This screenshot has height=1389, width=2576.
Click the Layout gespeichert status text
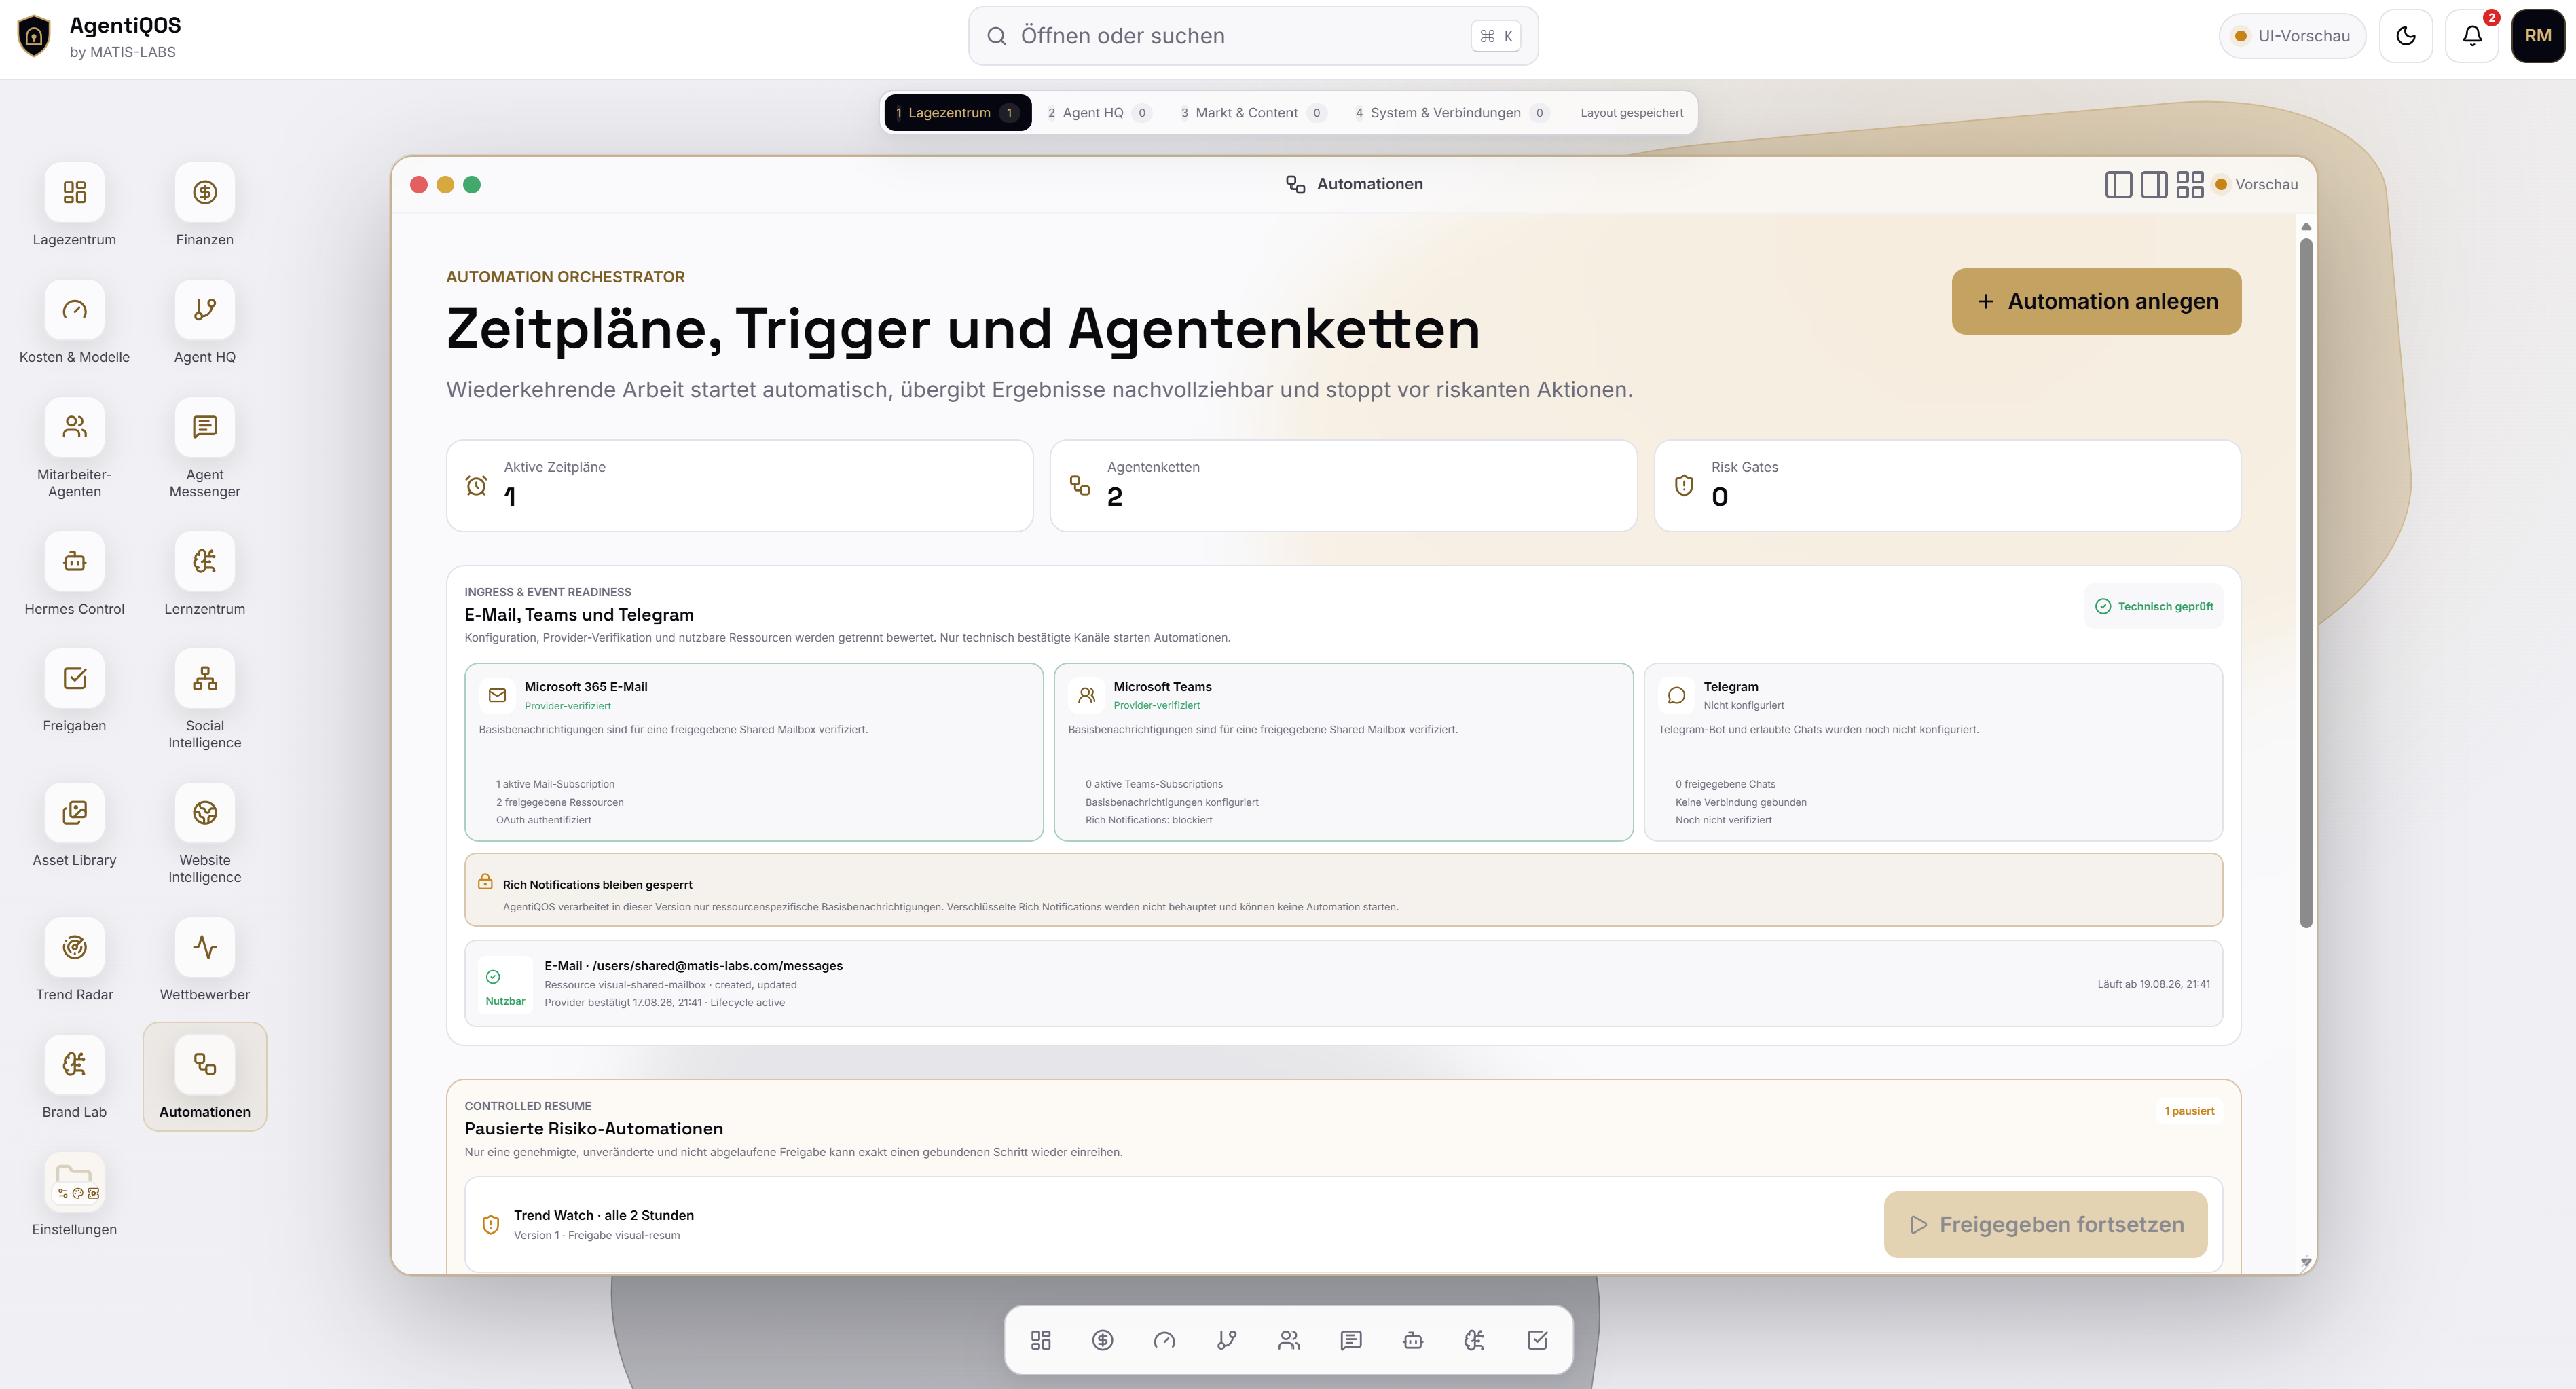[x=1631, y=113]
